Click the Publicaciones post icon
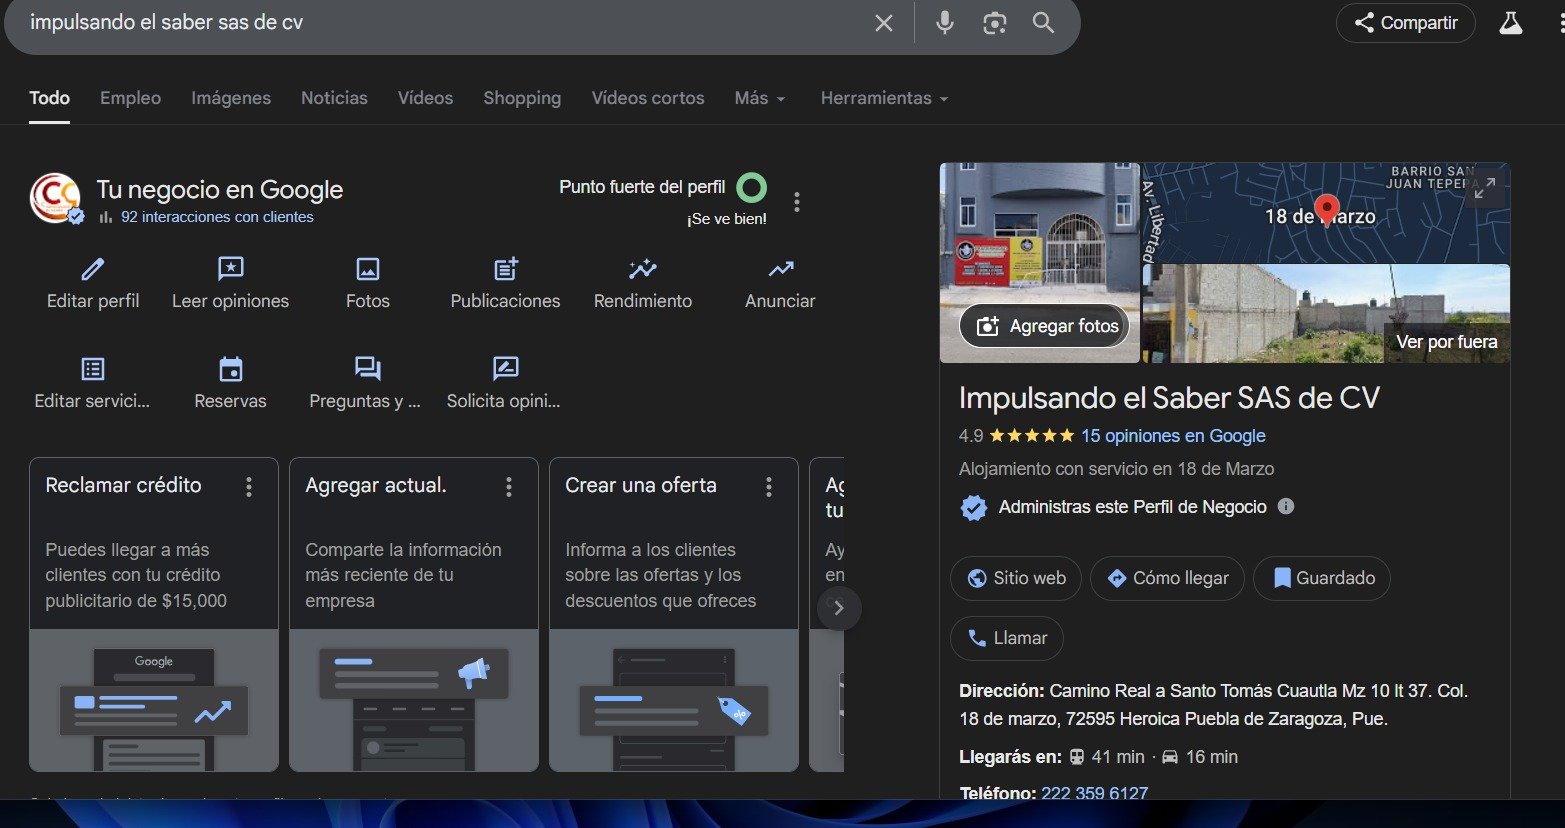 [505, 269]
